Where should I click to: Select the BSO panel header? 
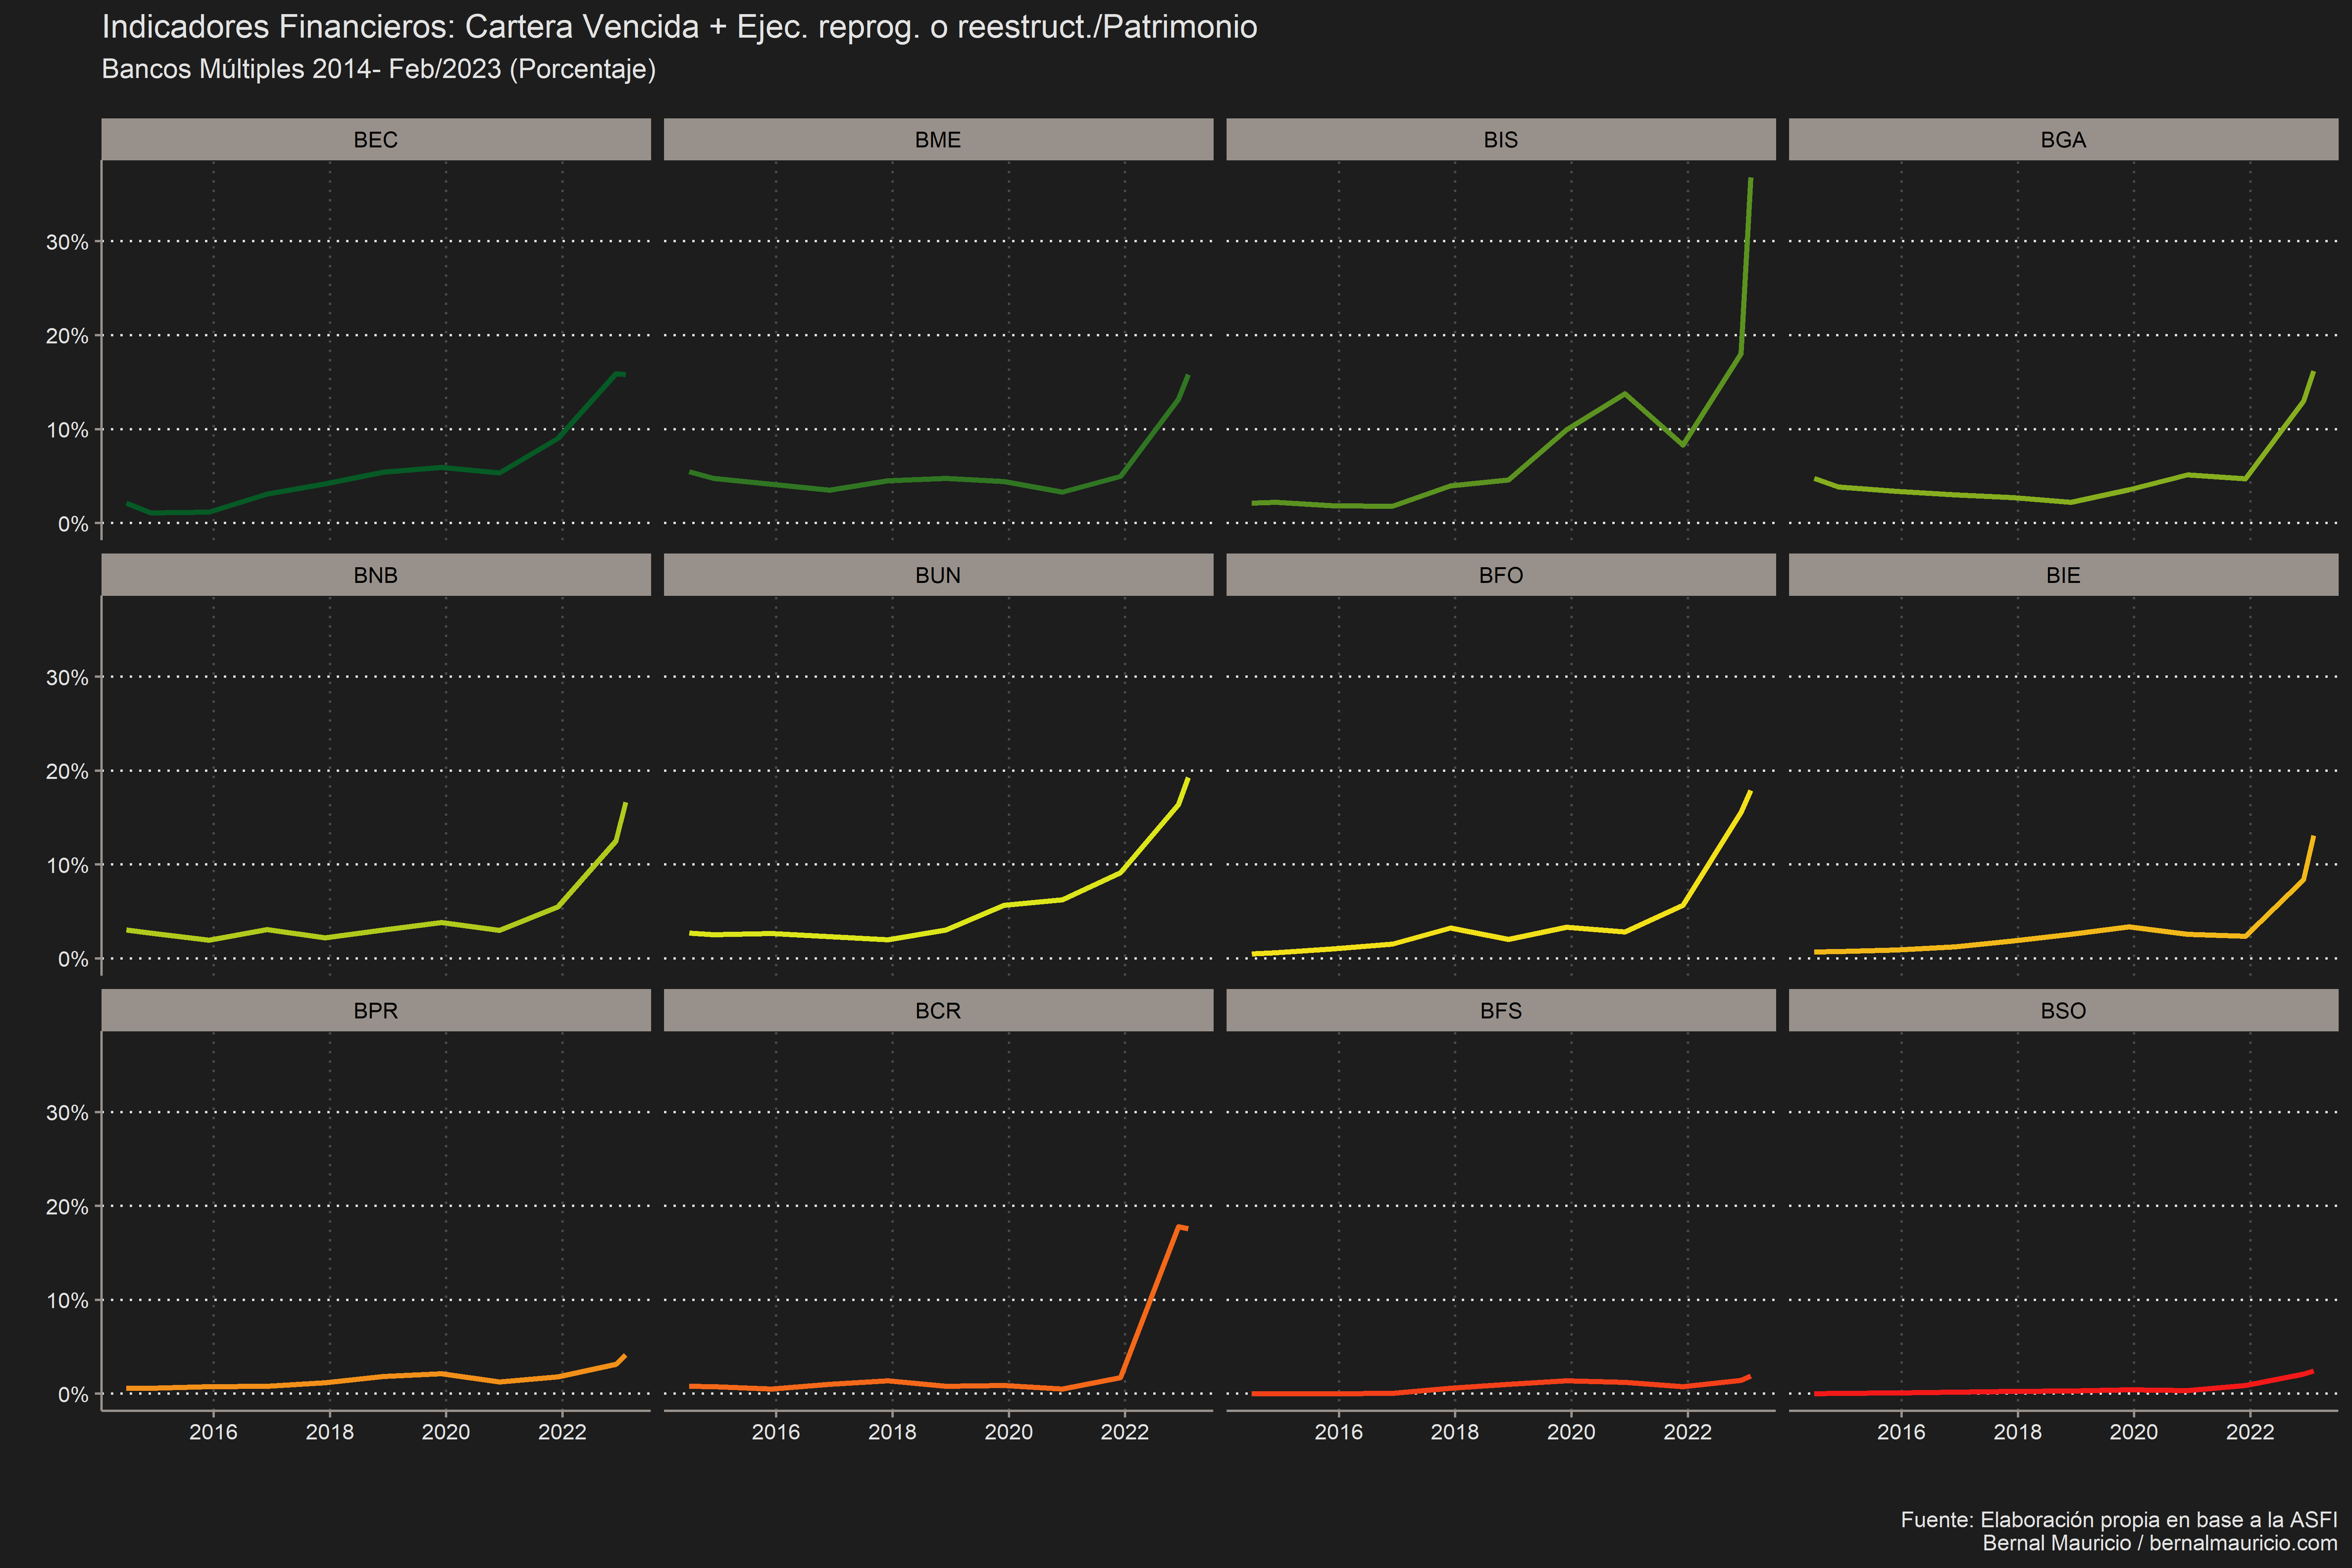2063,1010
